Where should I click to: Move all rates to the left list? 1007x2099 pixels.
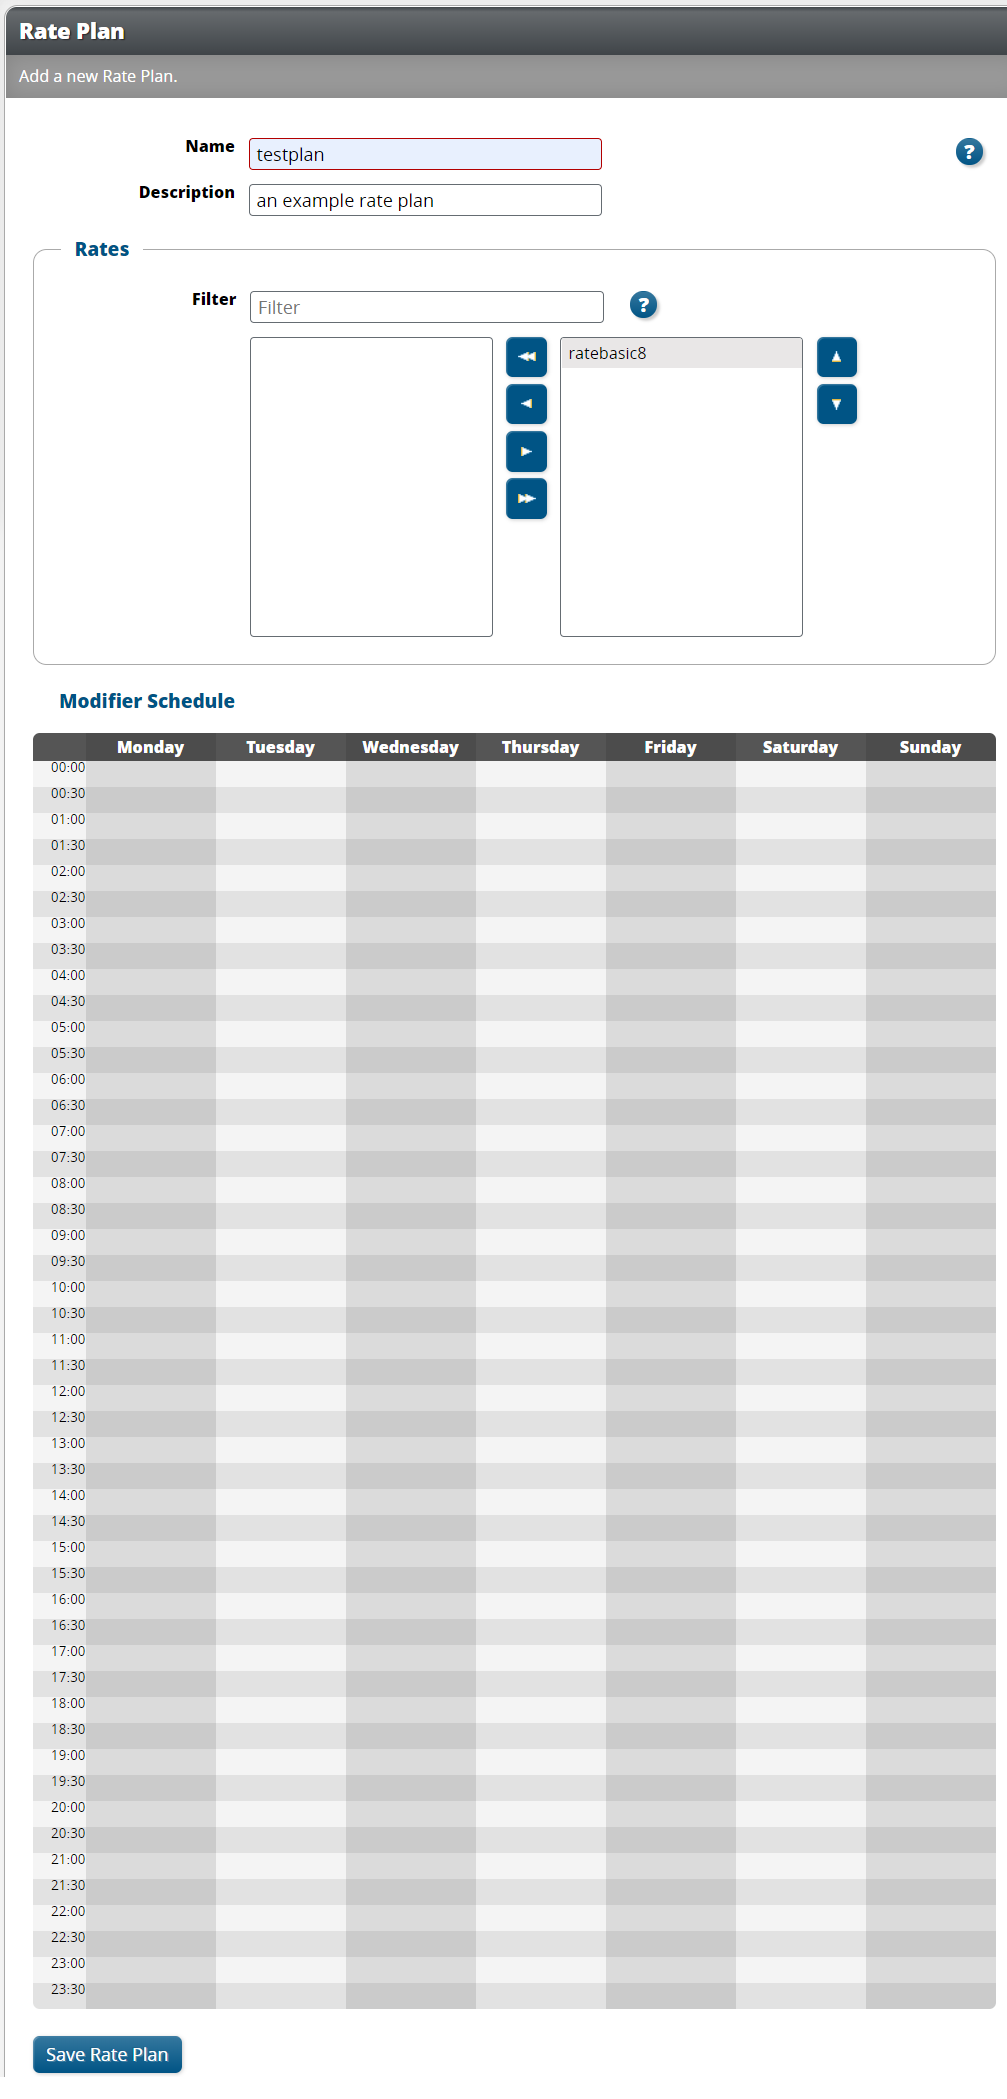[x=526, y=357]
